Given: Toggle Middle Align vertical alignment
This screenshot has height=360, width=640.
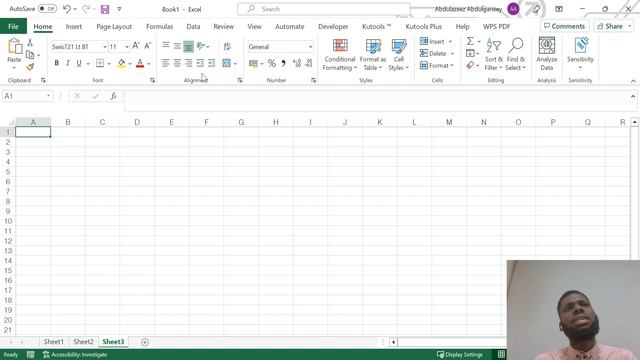Looking at the screenshot, I should pos(177,46).
